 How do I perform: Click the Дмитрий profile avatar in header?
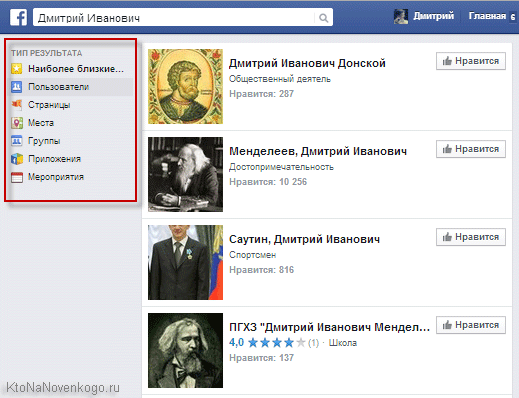[x=401, y=16]
